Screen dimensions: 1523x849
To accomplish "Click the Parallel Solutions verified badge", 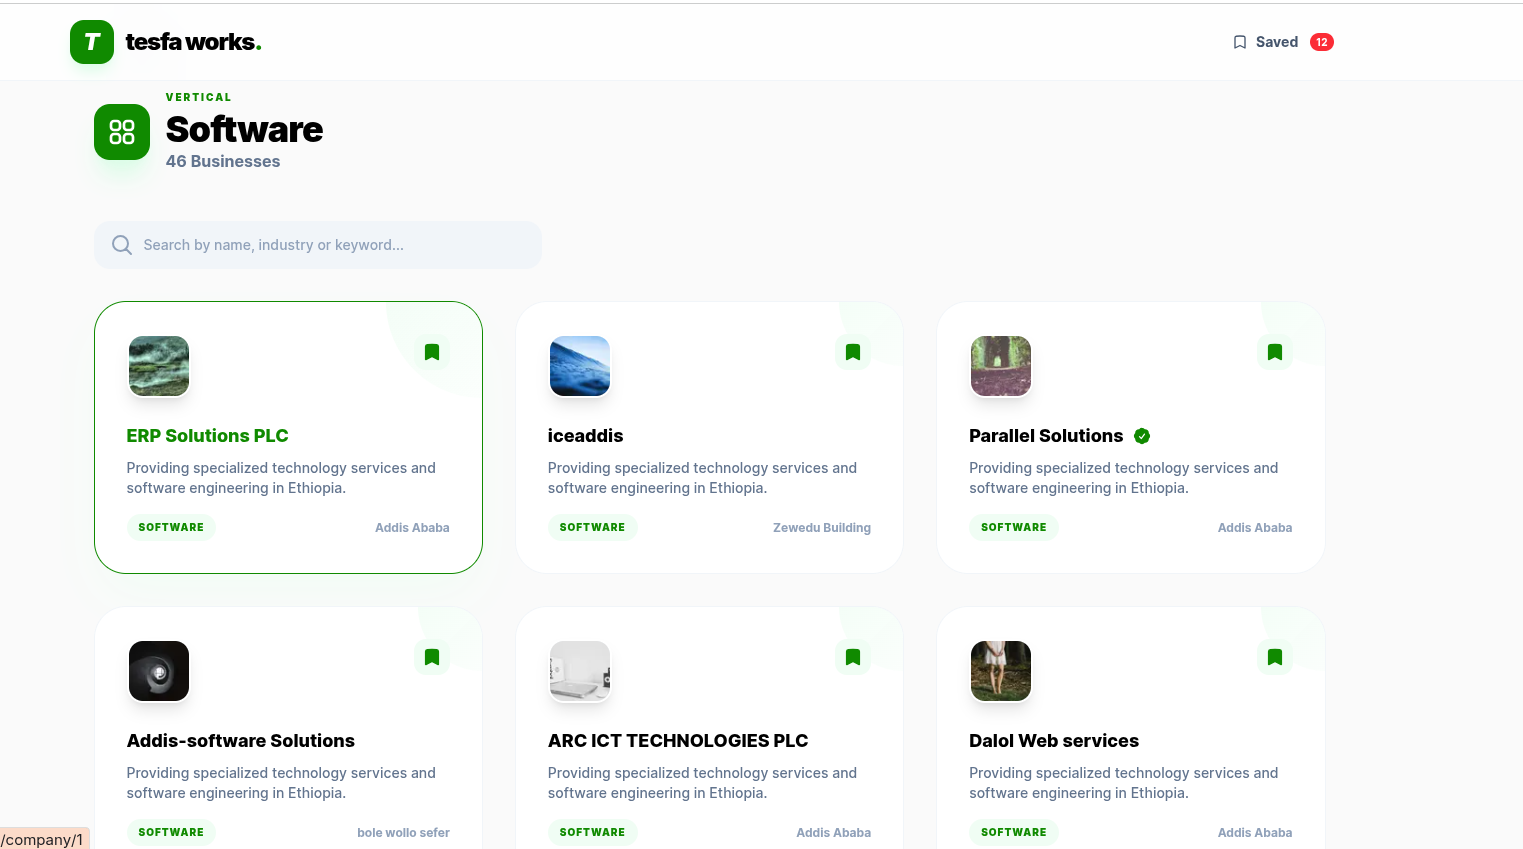I will [x=1142, y=436].
